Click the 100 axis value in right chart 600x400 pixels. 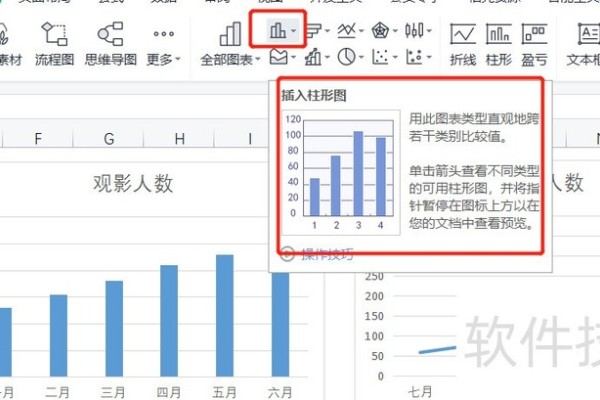pyautogui.click(x=374, y=336)
